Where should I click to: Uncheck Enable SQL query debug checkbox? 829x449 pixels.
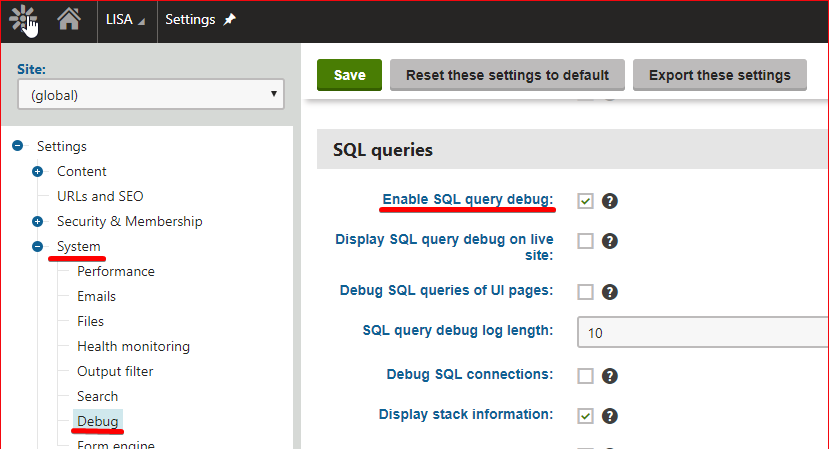point(585,201)
